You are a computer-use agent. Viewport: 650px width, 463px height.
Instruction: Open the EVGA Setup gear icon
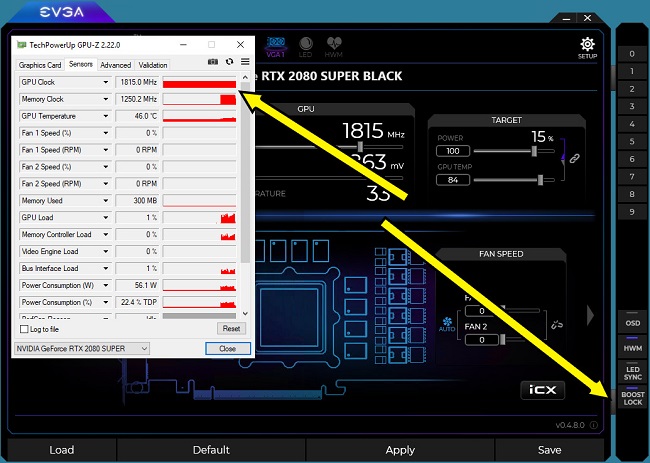pos(587,48)
